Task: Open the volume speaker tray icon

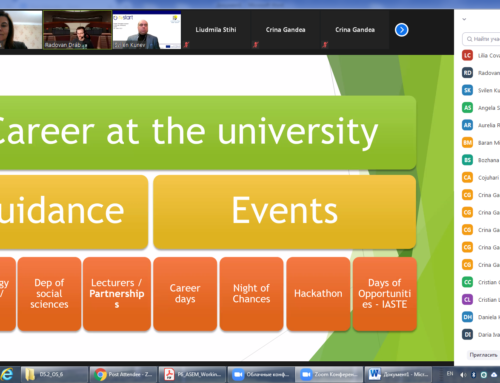Action: point(463,375)
